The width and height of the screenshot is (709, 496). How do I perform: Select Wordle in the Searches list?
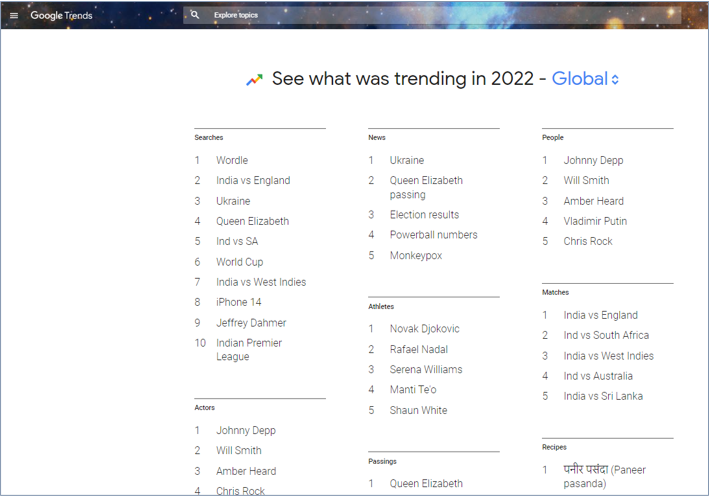click(x=232, y=161)
